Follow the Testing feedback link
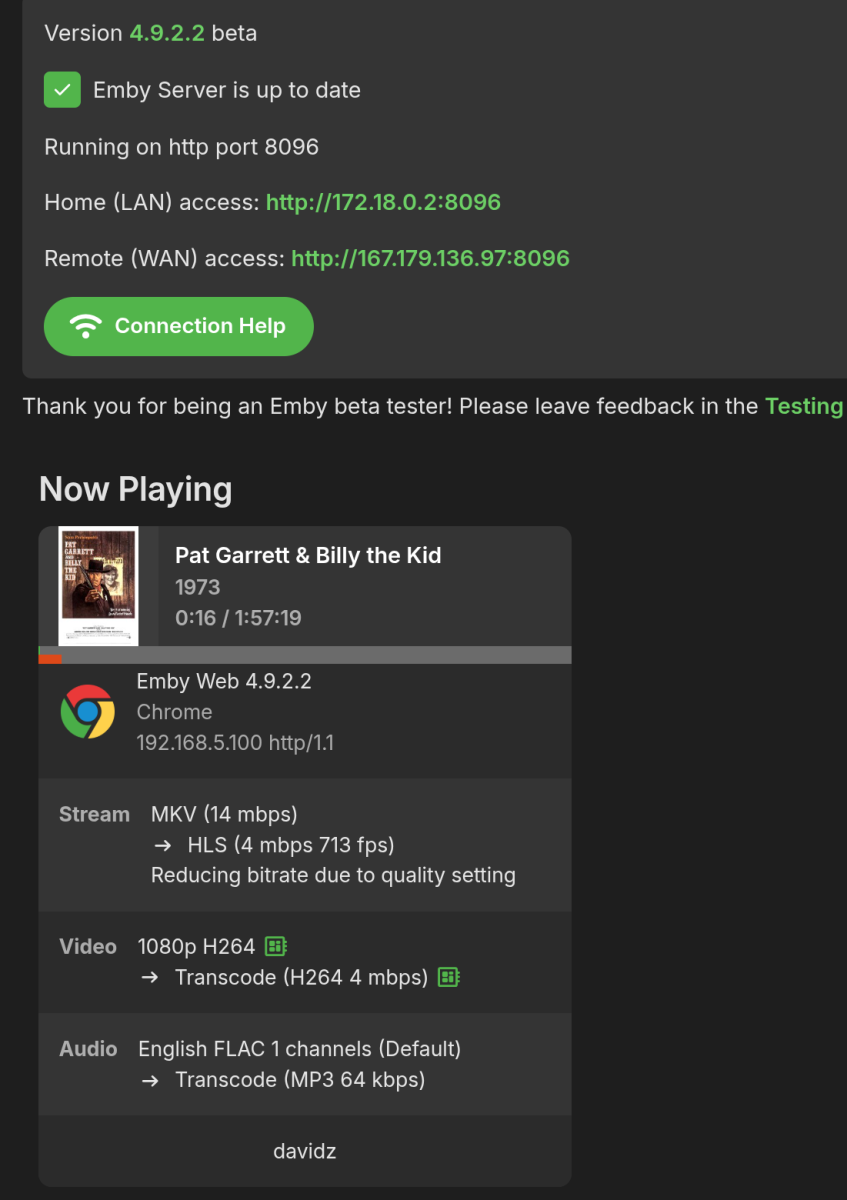Image resolution: width=847 pixels, height=1200 pixels. tap(804, 406)
